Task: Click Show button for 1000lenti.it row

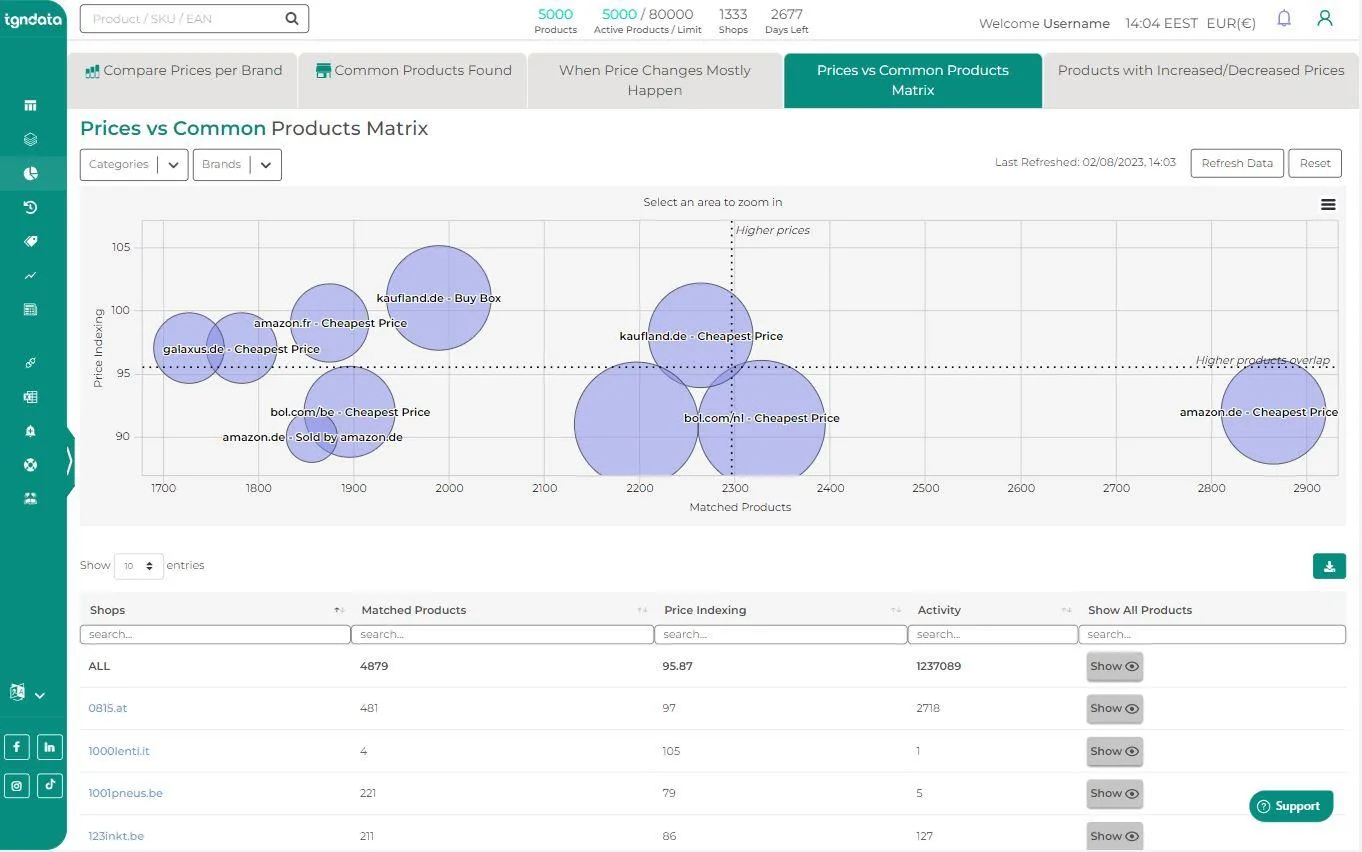Action: click(1114, 751)
